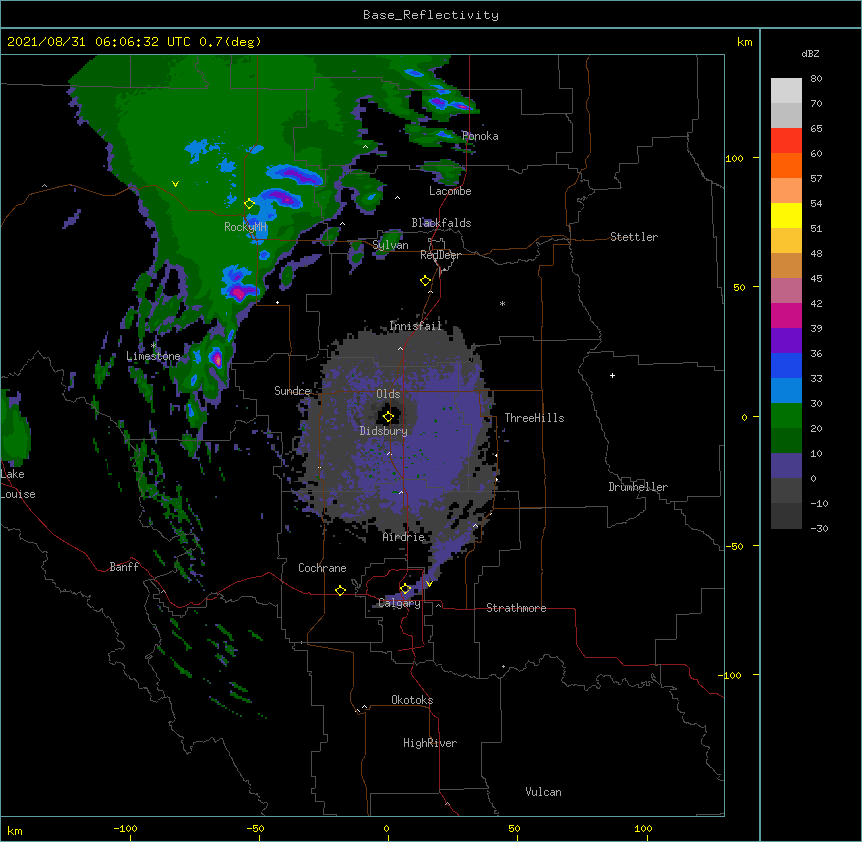The width and height of the screenshot is (862, 842).
Task: Click the 100 tick on the right km axis
Action: 734,158
